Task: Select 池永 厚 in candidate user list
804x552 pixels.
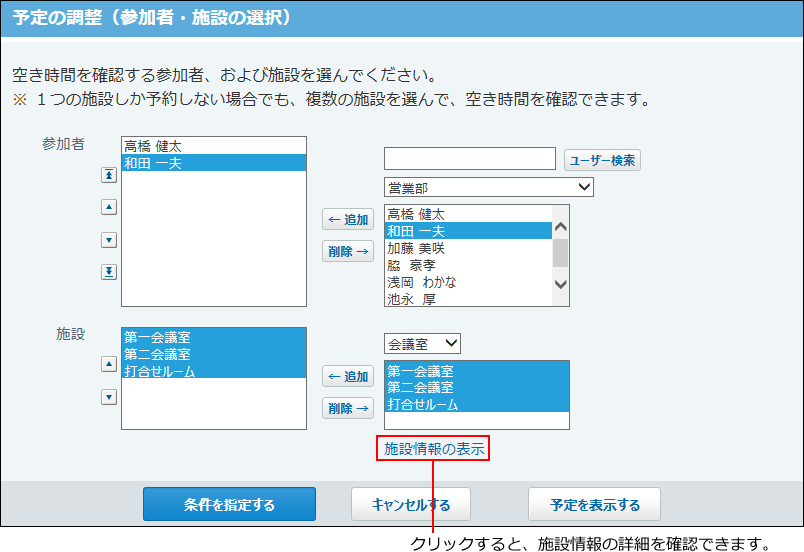Action: (468, 299)
